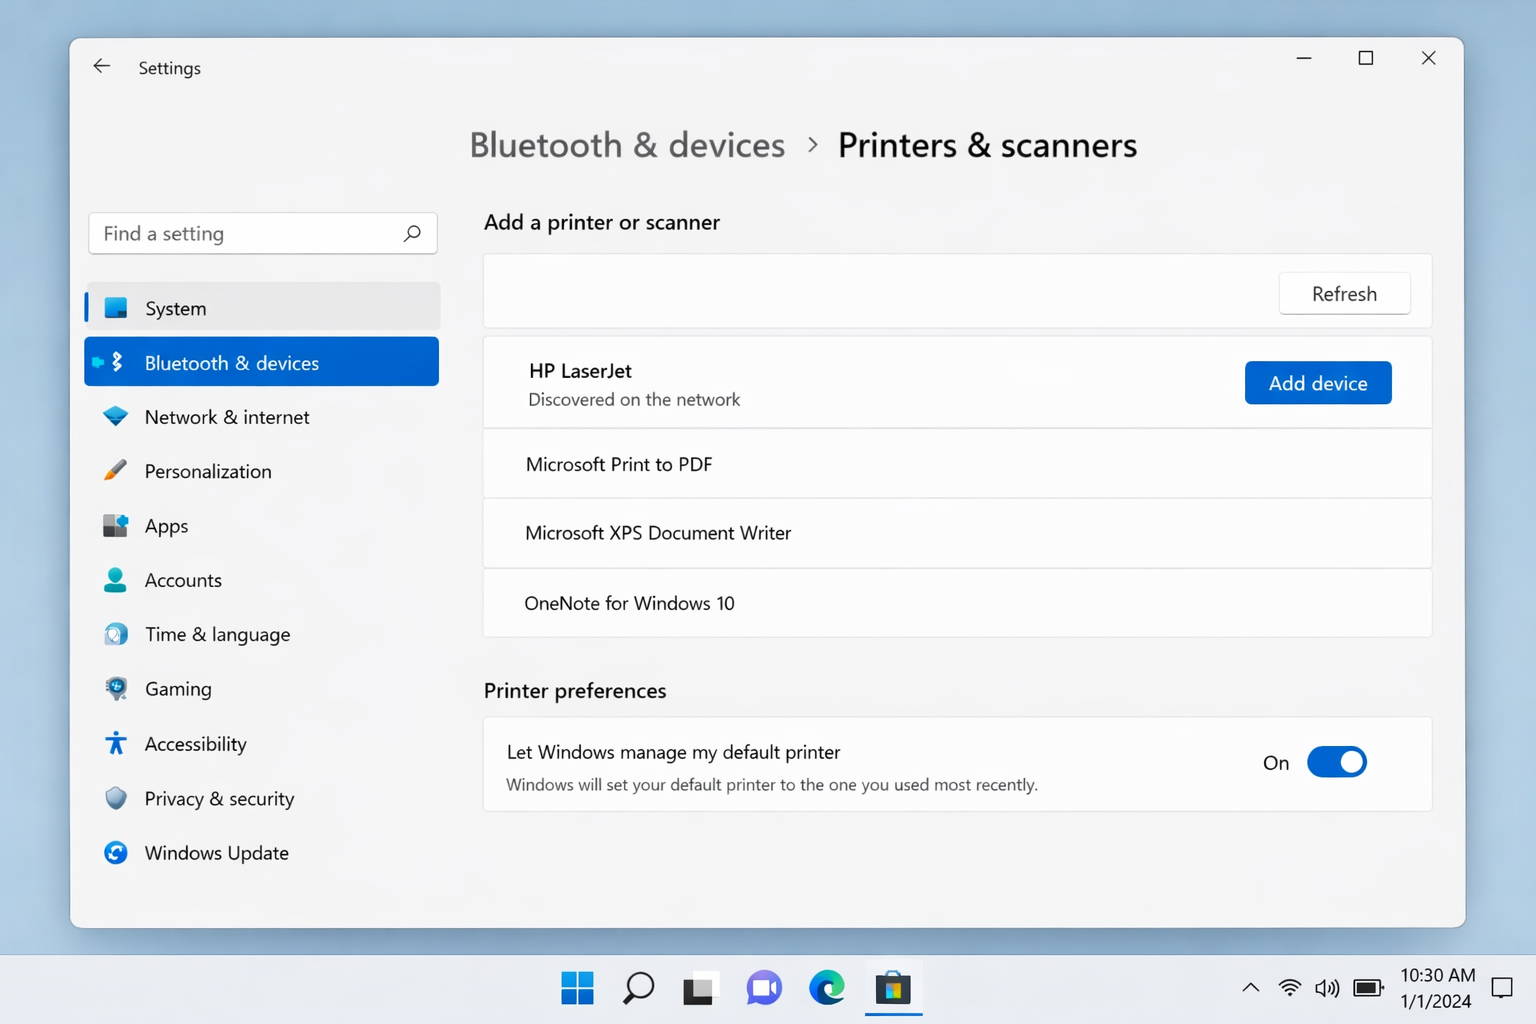
Task: Refresh the printer scan
Action: coord(1344,293)
